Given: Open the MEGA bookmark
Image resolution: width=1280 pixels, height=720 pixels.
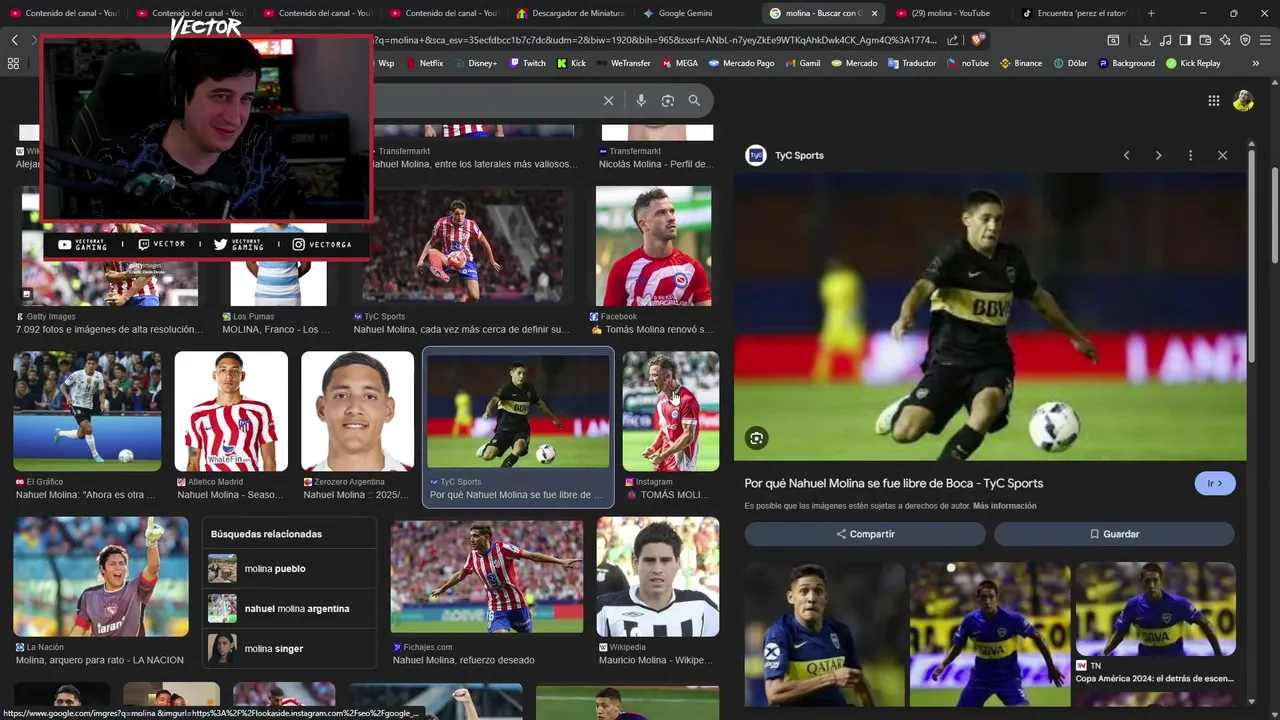Looking at the screenshot, I should pos(680,63).
